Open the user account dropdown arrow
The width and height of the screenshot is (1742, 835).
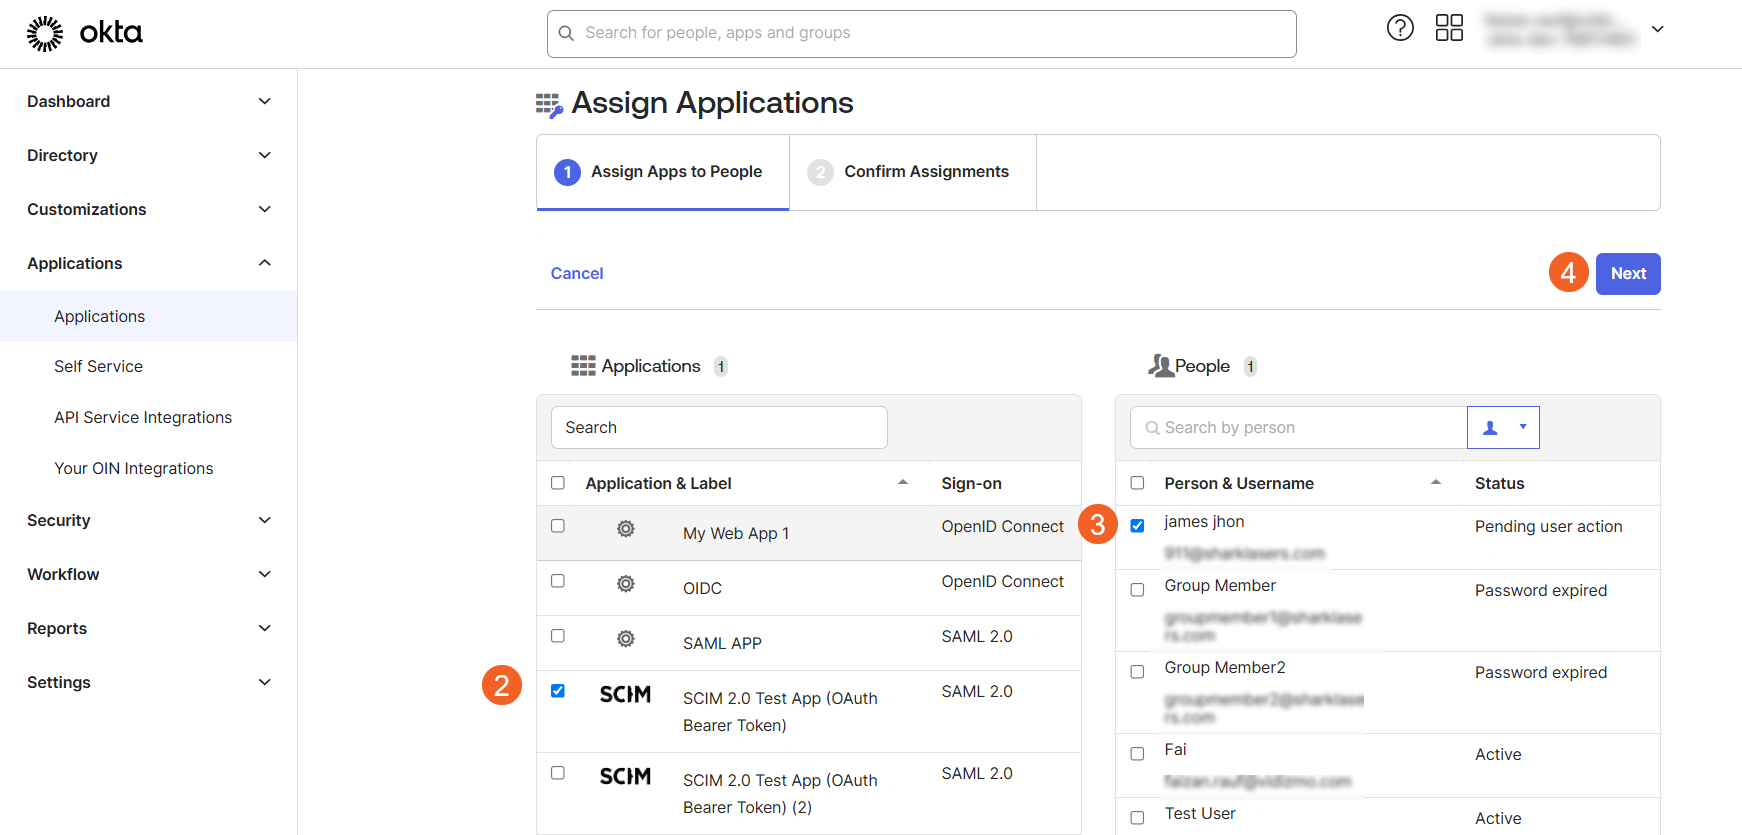point(1657,30)
